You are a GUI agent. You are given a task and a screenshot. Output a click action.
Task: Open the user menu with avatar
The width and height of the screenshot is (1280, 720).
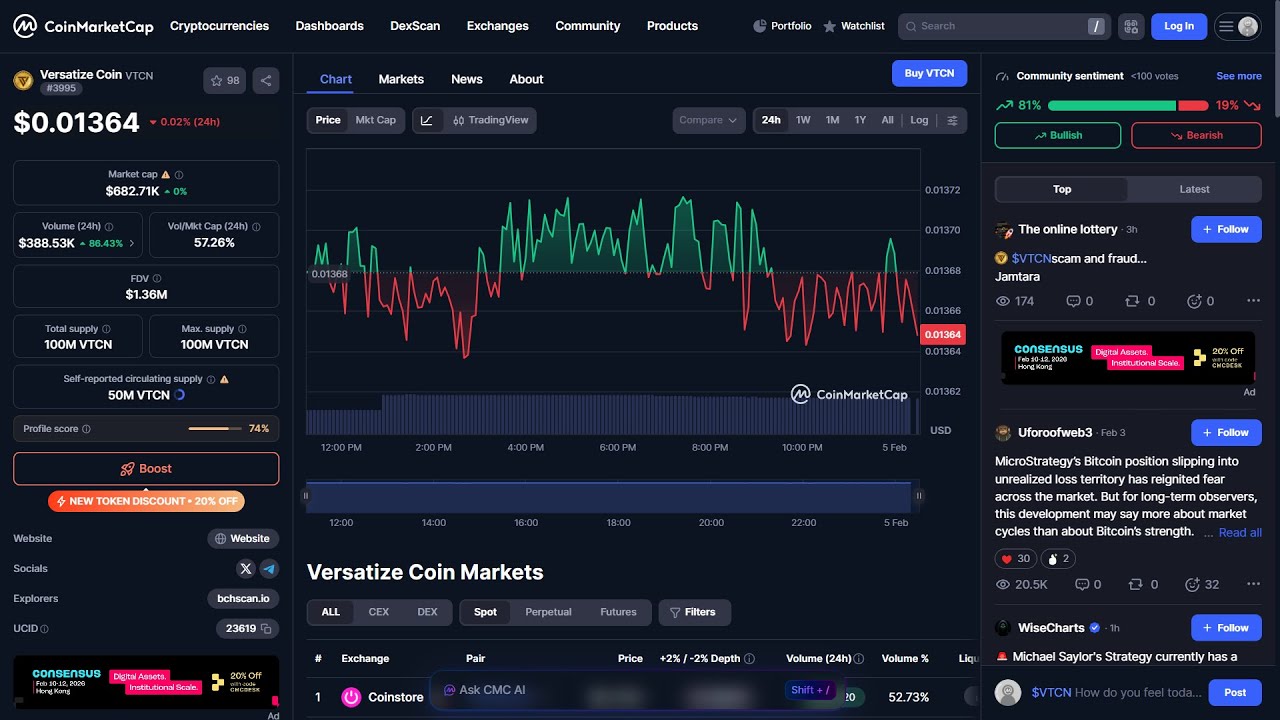click(x=1238, y=26)
